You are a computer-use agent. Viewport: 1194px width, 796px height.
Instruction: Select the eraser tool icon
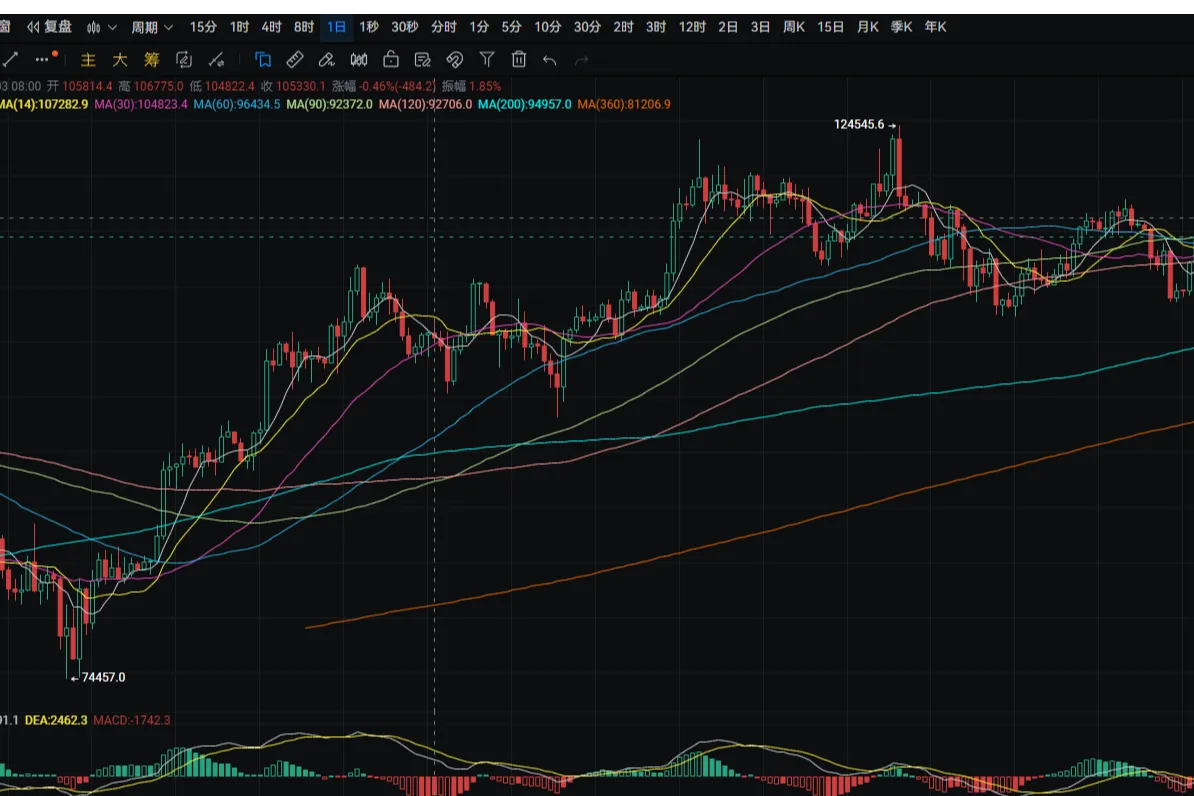pos(327,60)
